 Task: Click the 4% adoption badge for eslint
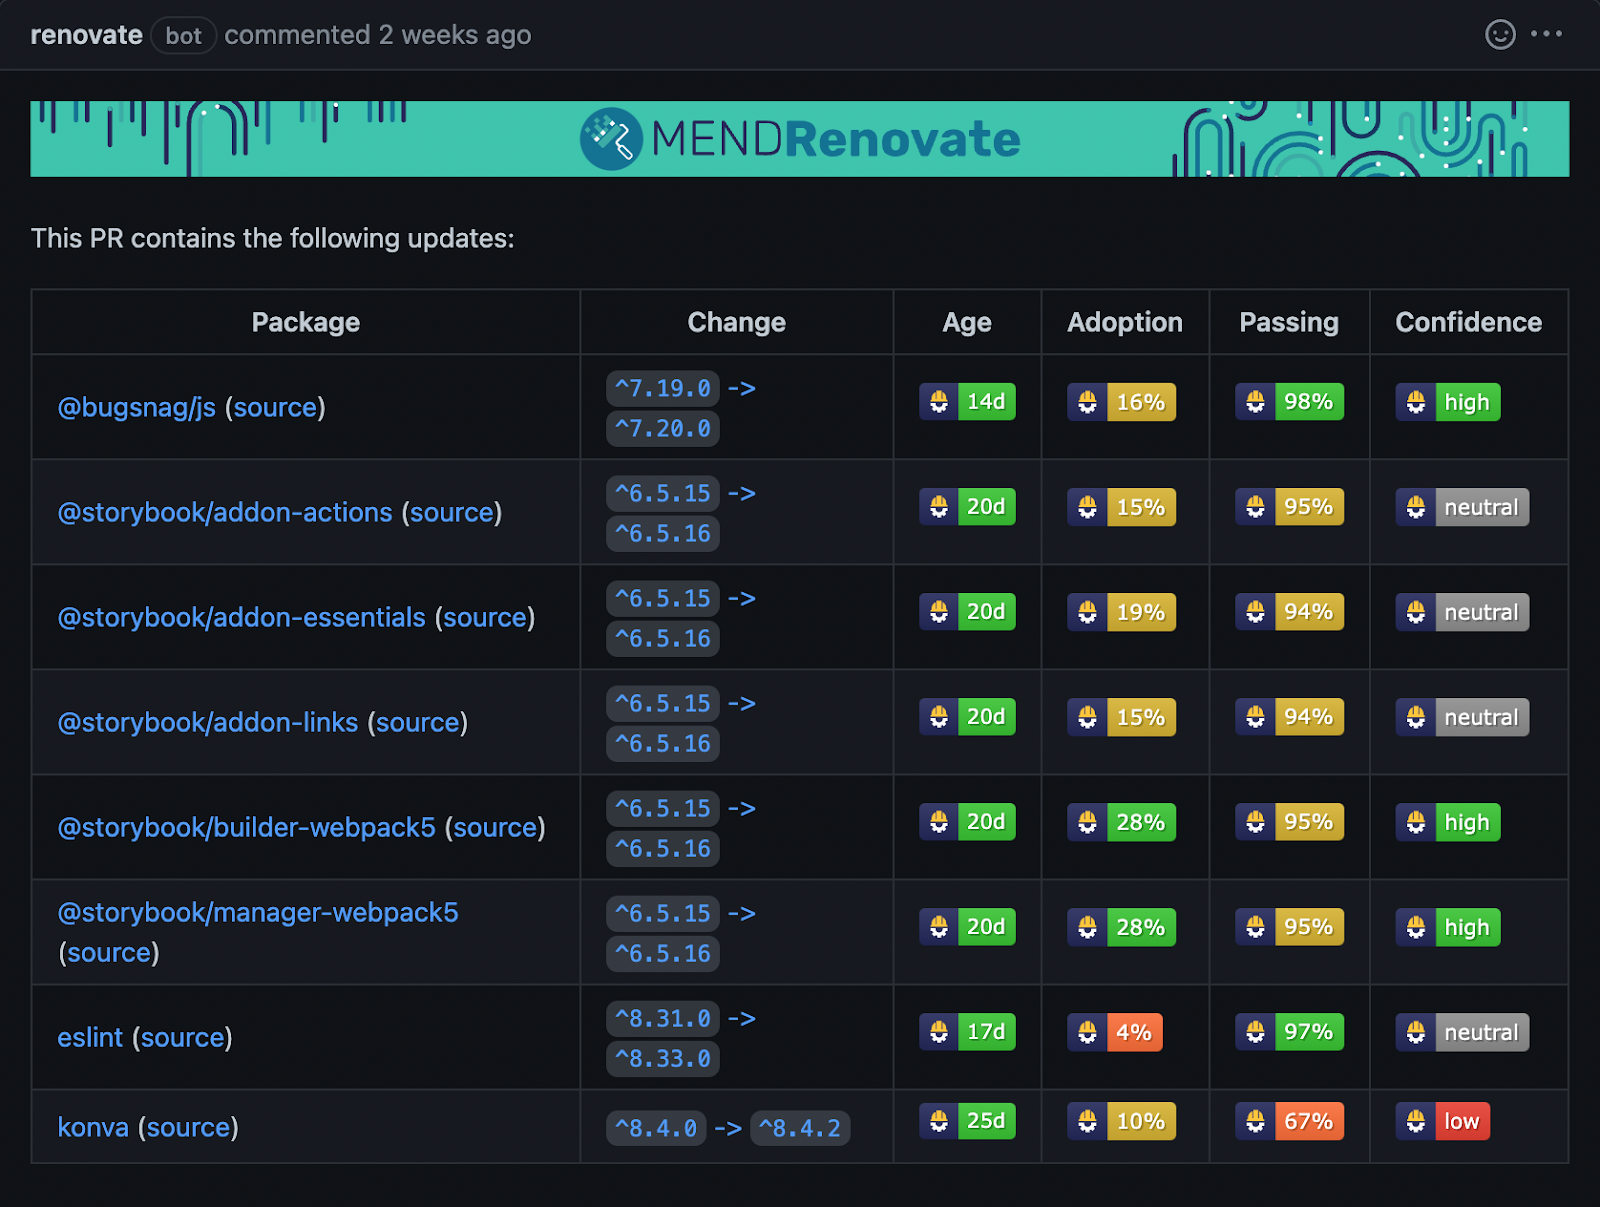point(1114,1032)
